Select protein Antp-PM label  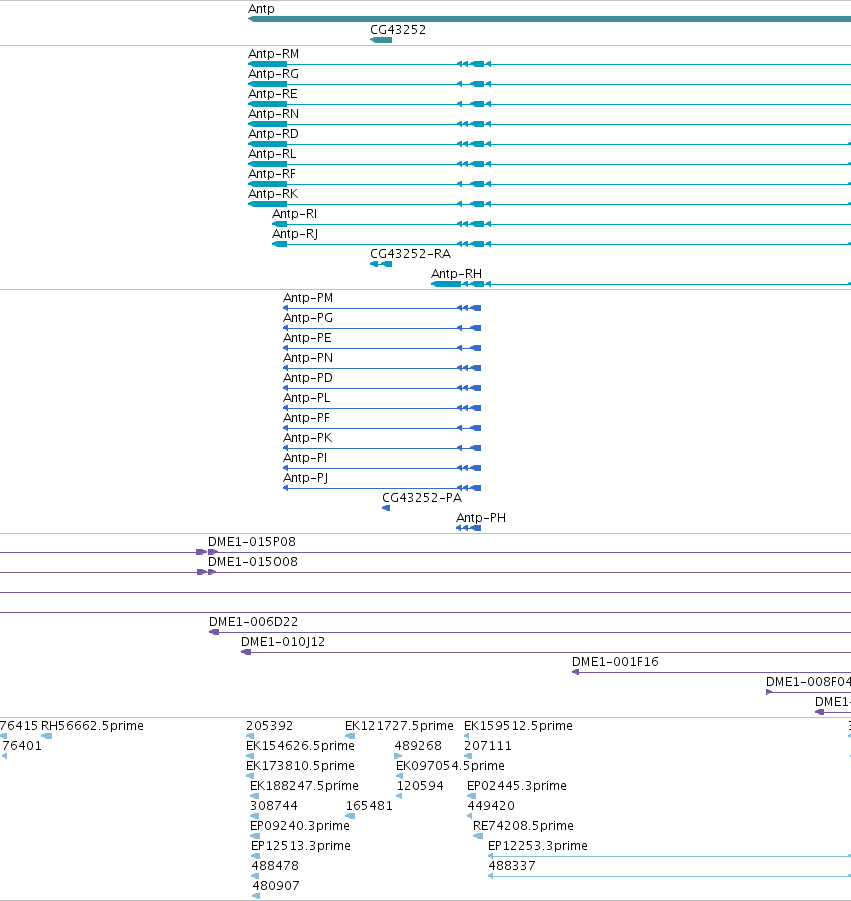[307, 298]
